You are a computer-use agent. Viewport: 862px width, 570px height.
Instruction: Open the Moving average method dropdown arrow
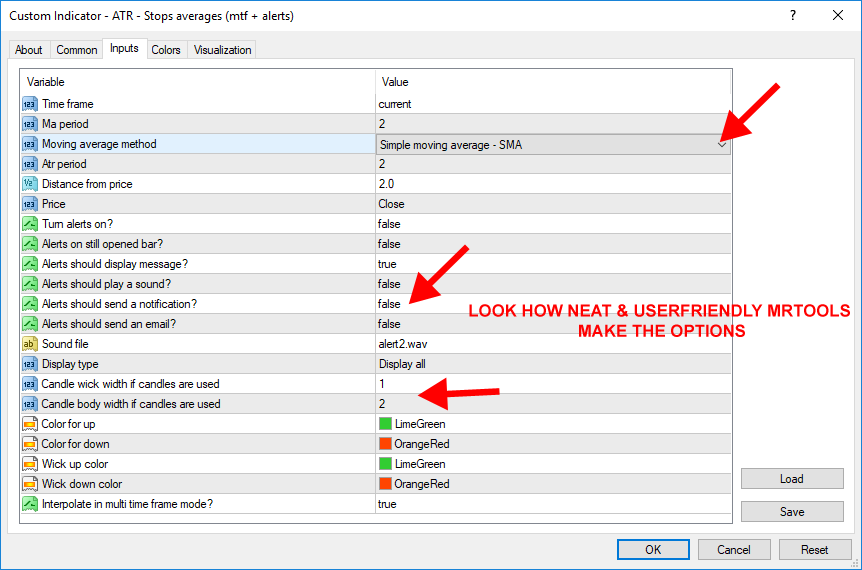click(722, 145)
